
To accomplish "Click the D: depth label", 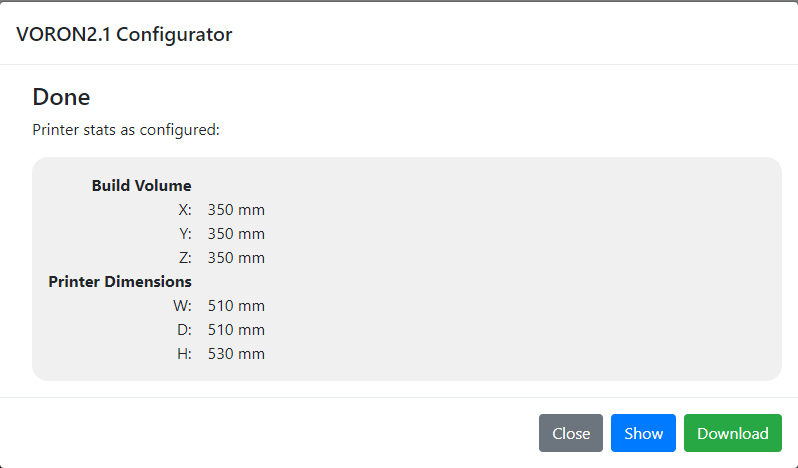I will click(184, 330).
